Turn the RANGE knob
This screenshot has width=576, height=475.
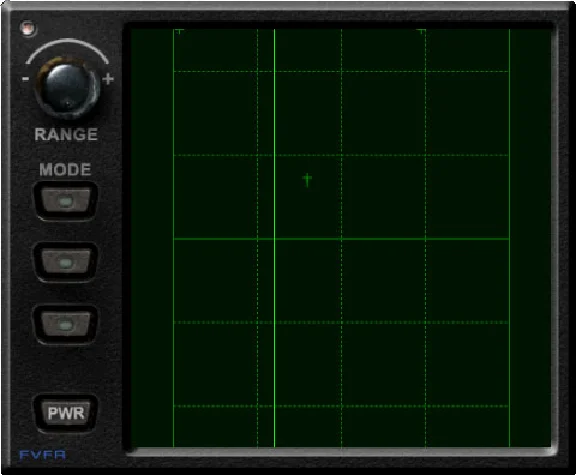[68, 88]
